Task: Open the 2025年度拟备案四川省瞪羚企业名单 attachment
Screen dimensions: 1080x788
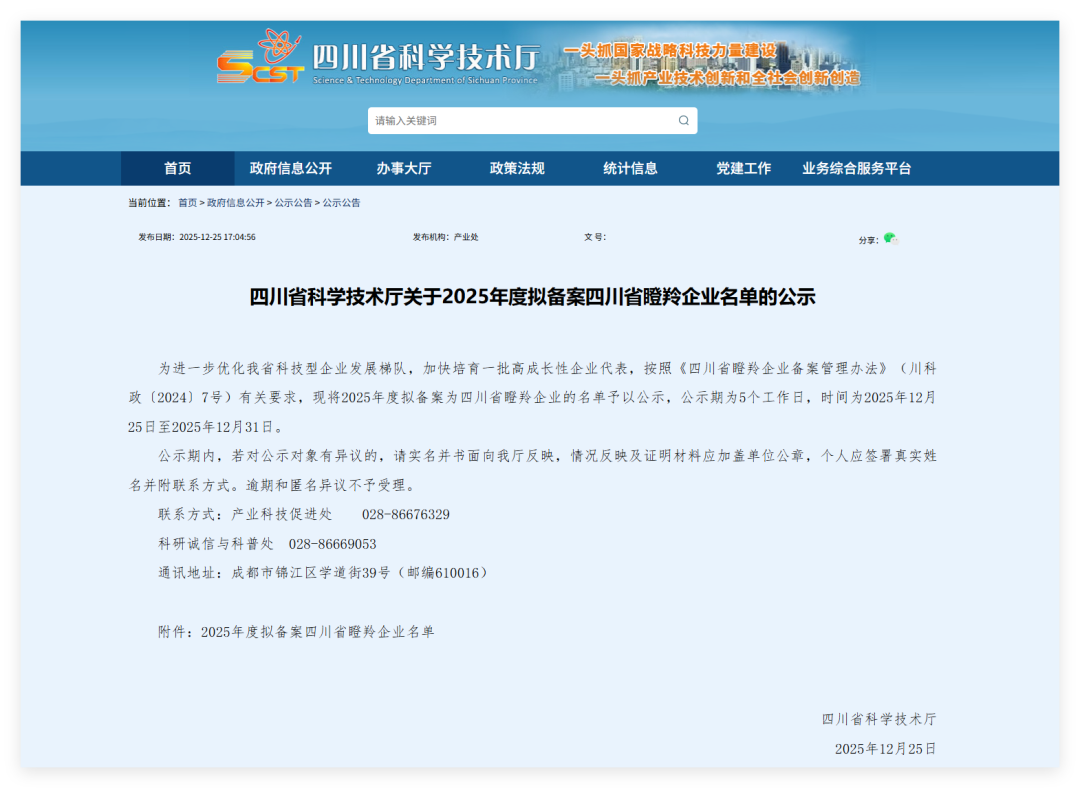Action: click(x=317, y=632)
